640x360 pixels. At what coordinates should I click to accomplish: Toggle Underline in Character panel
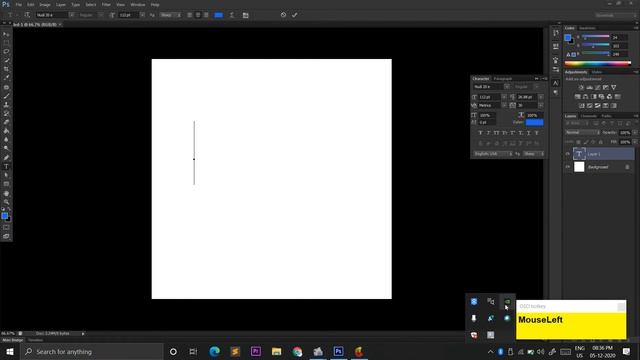(x=529, y=133)
